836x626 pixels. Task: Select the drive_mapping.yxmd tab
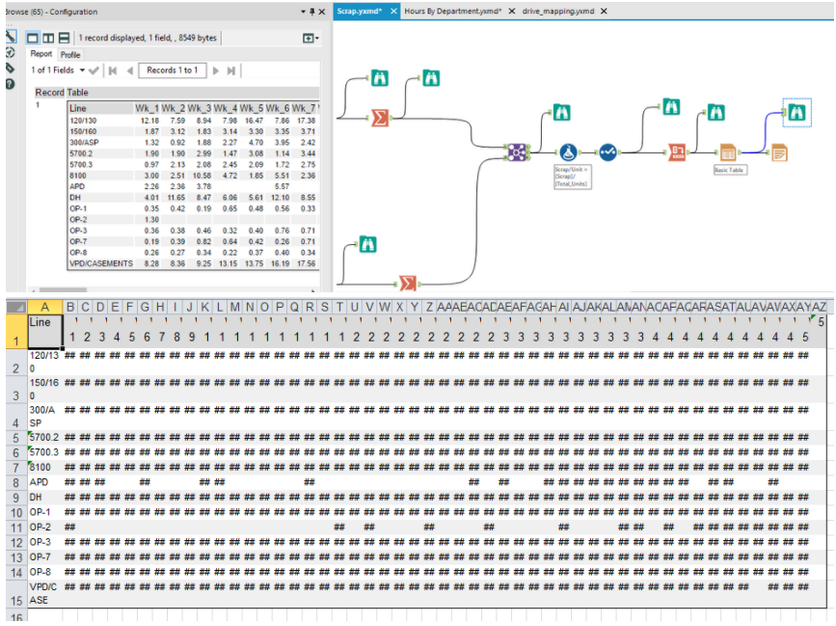coord(558,11)
